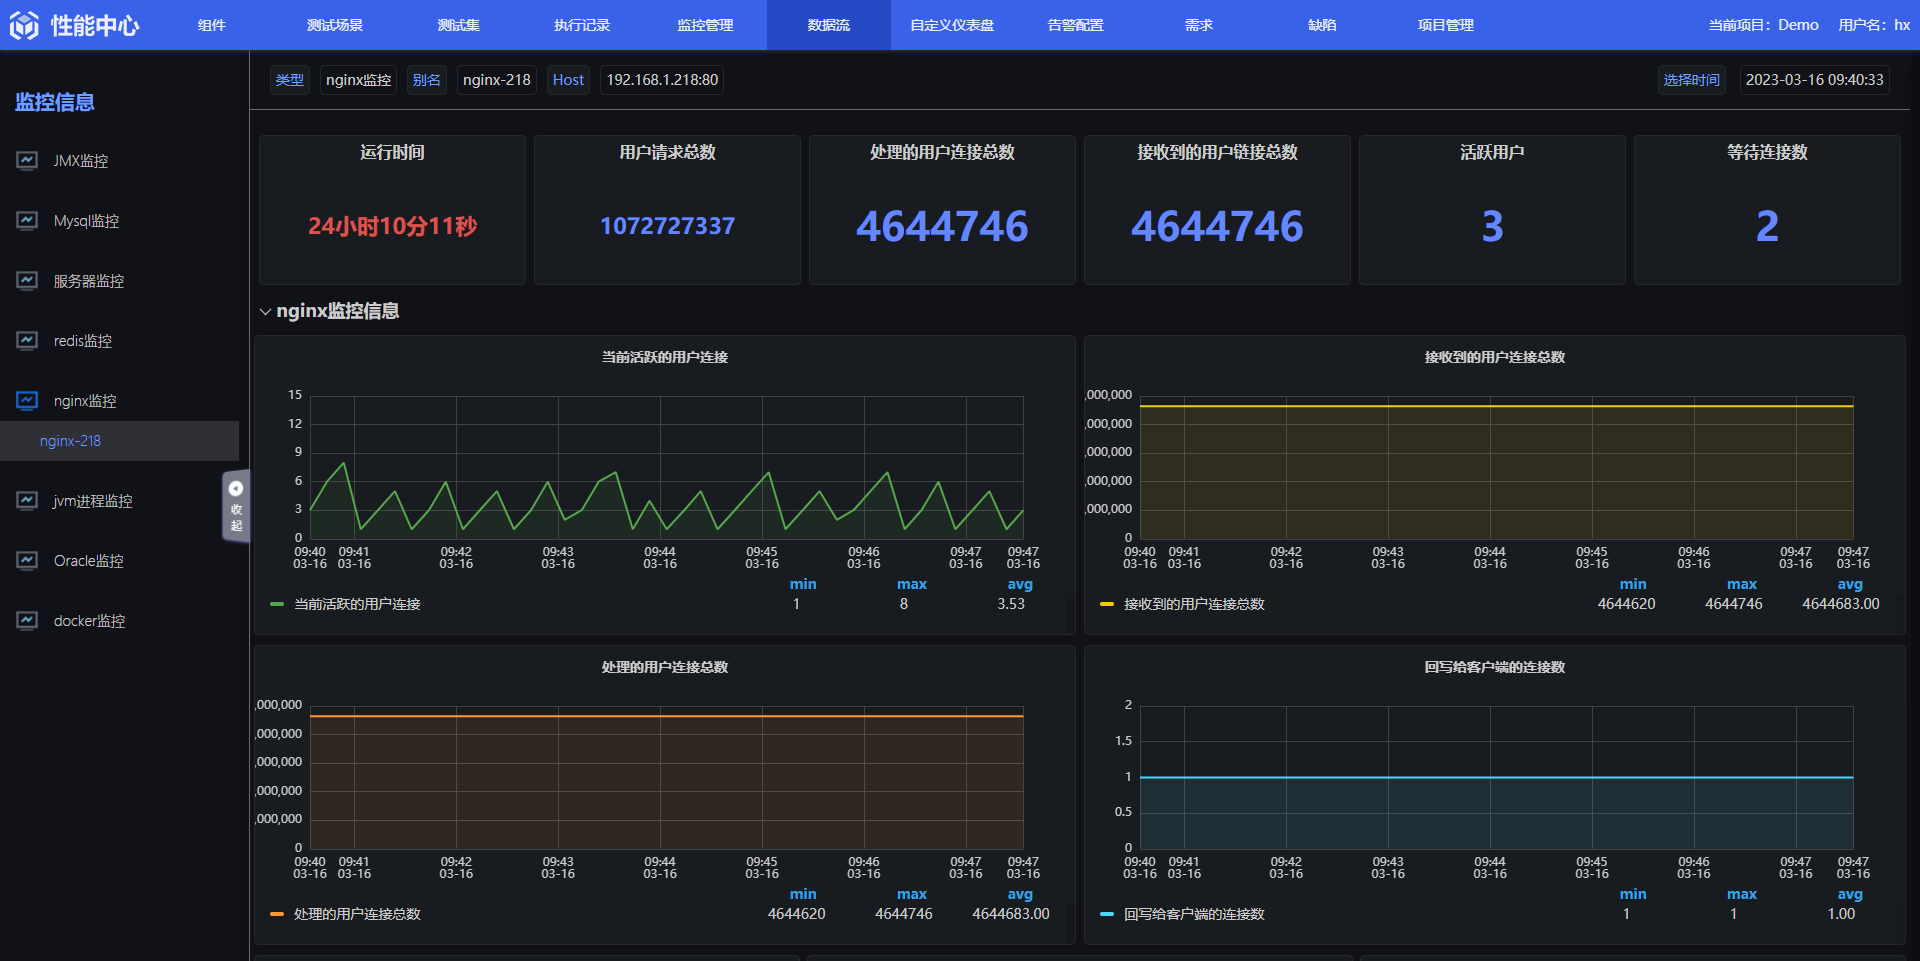Viewport: 1920px width, 961px height.
Task: Open the 缺陷 menu
Action: coord(1322,25)
